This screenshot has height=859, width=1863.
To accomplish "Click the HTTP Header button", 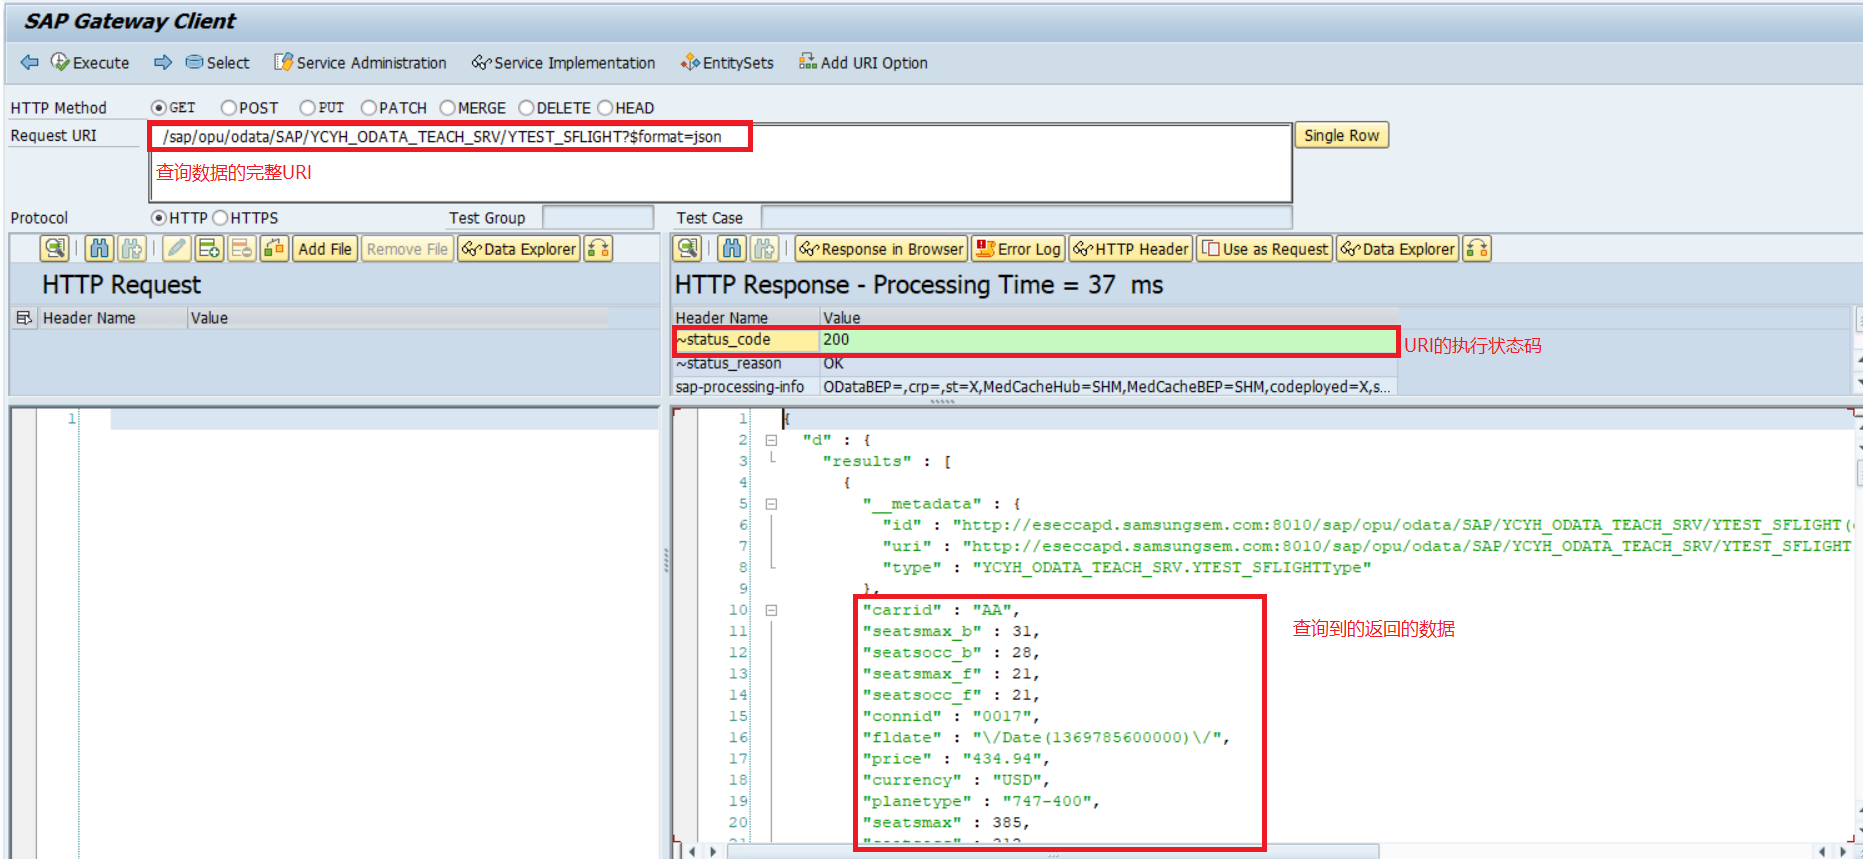I will click(x=1131, y=249).
